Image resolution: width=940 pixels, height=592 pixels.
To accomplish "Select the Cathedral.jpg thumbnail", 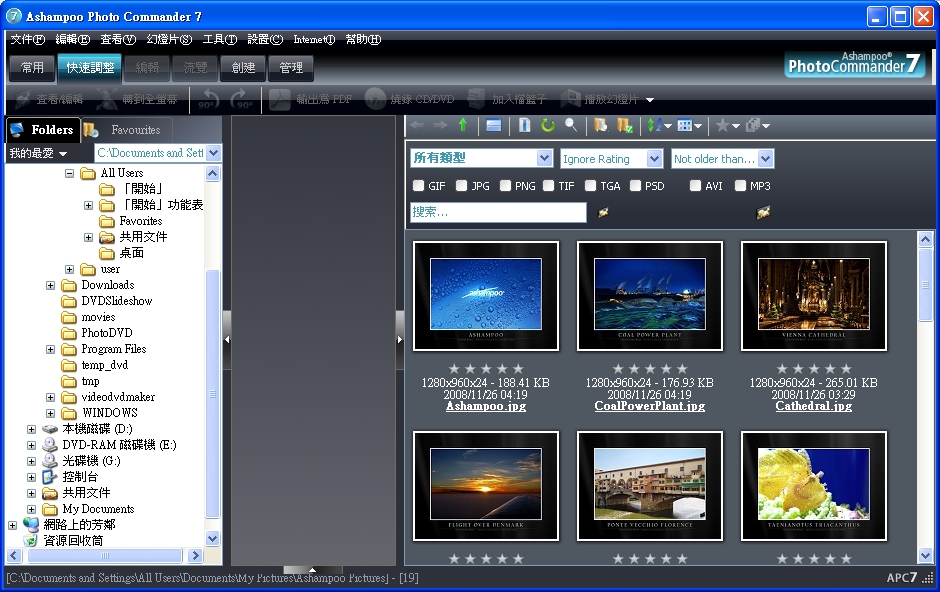I will [813, 296].
